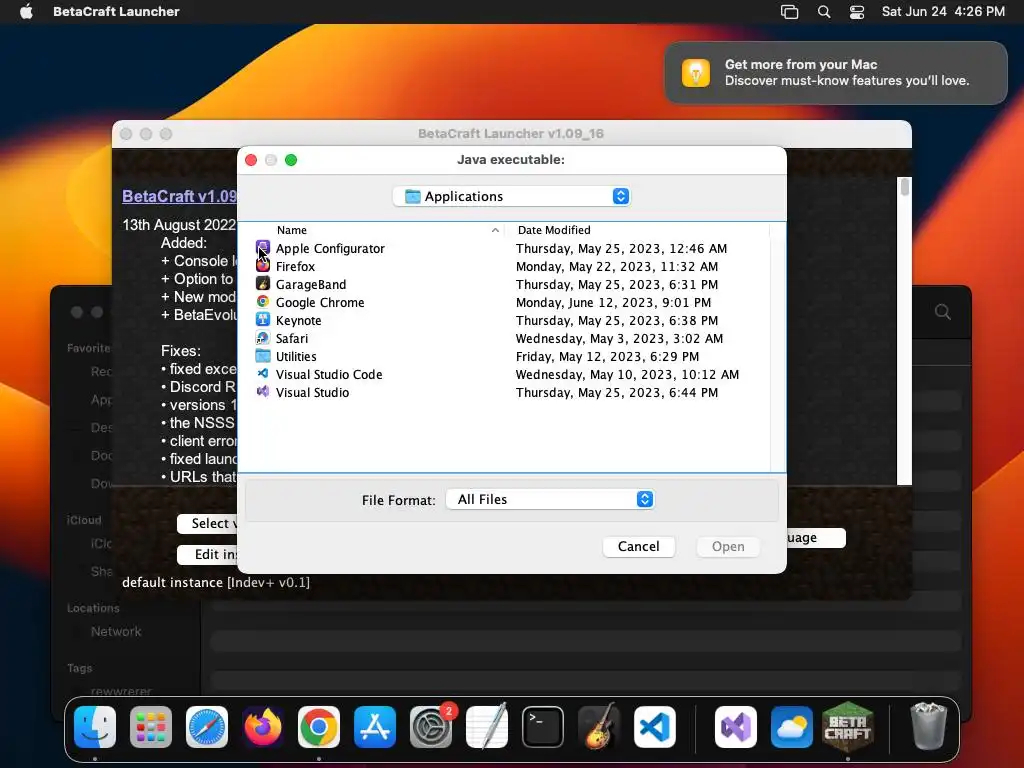The image size is (1024, 768).
Task: Select the Google Chrome icon in list
Action: tap(263, 302)
